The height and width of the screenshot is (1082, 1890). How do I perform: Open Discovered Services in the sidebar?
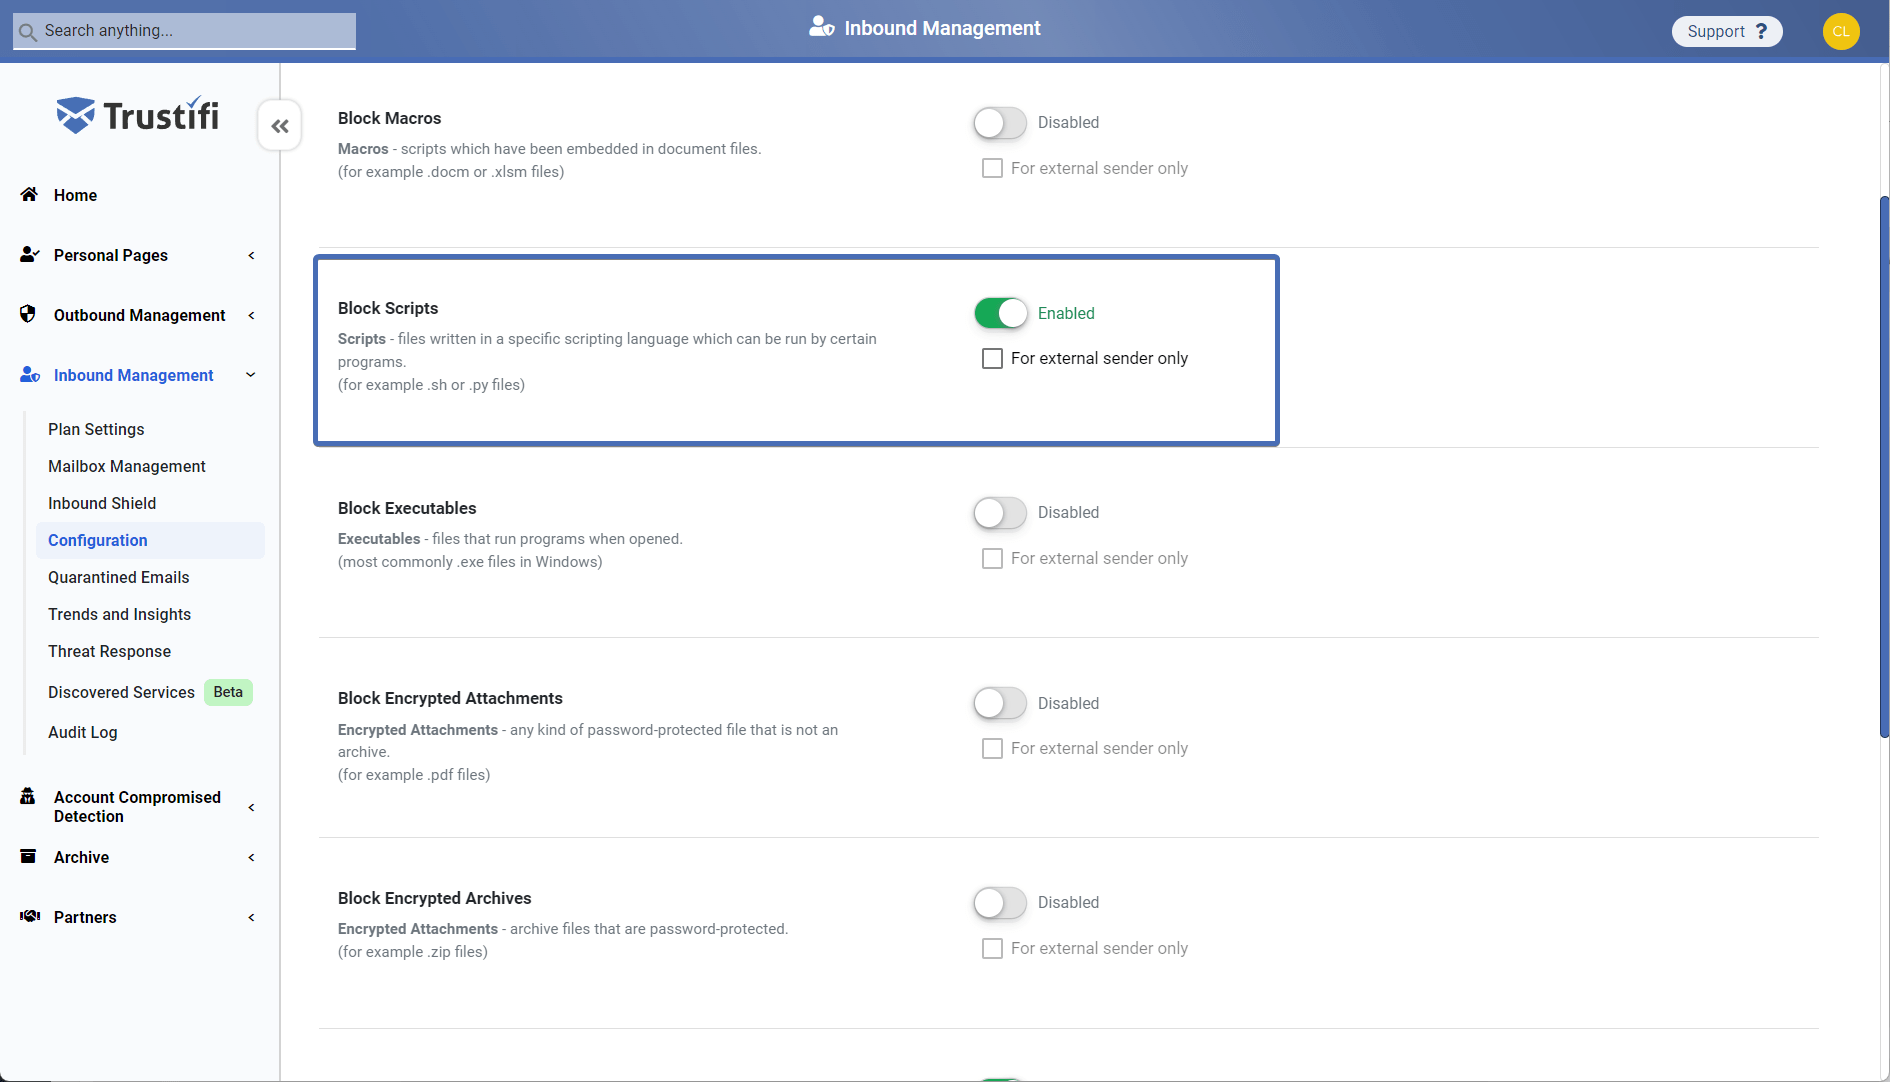point(121,692)
